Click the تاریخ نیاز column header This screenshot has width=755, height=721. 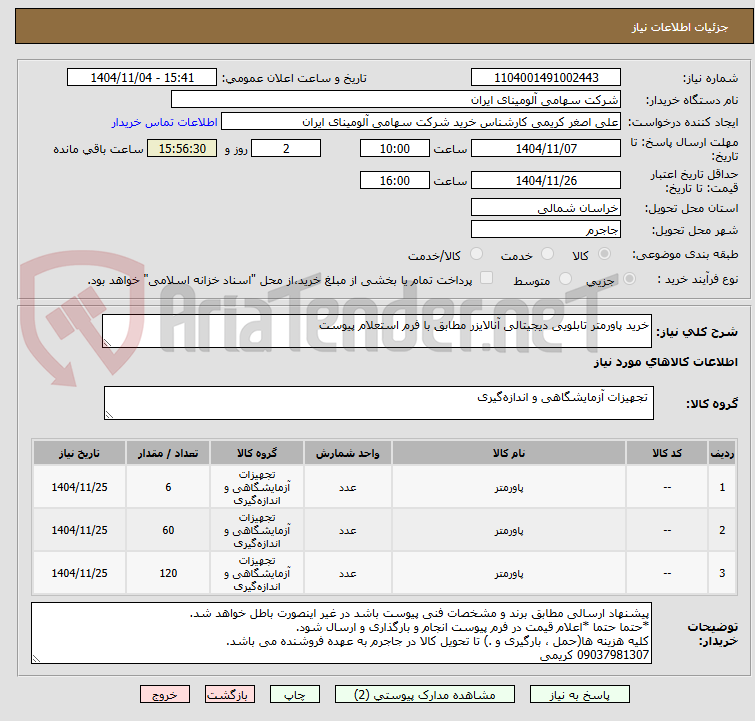[x=79, y=453]
